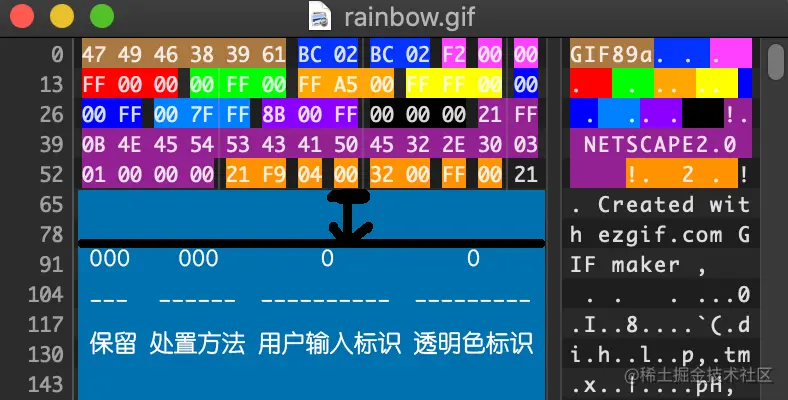Image resolution: width=788 pixels, height=400 pixels.
Task: Click hex byte 39 in the first row
Action: point(238,54)
